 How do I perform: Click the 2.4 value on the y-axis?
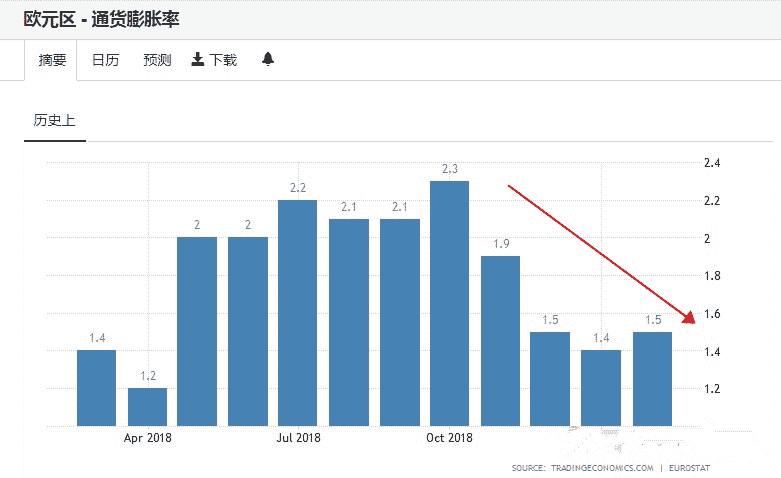point(712,163)
